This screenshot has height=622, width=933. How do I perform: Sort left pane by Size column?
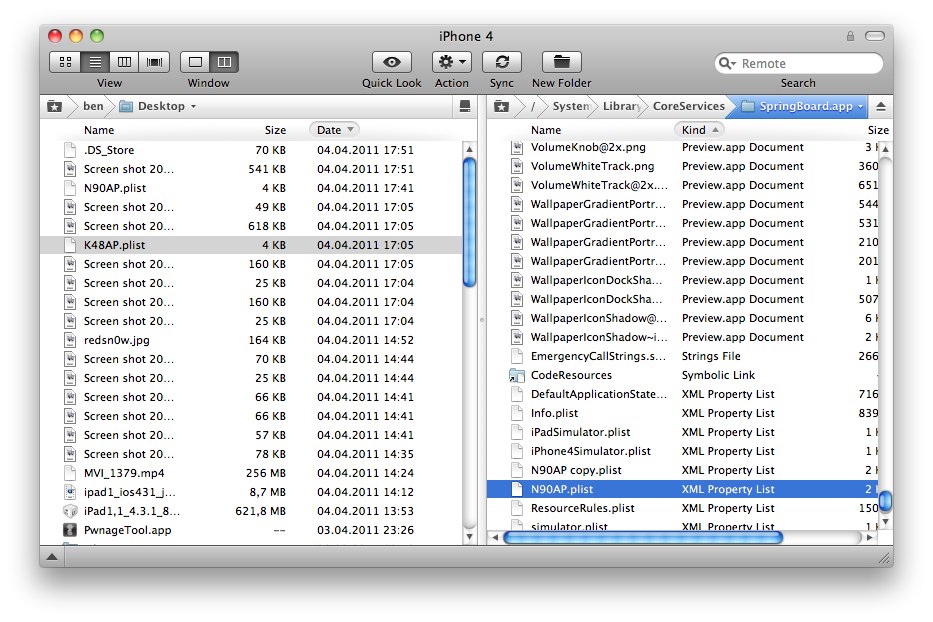pyautogui.click(x=275, y=130)
